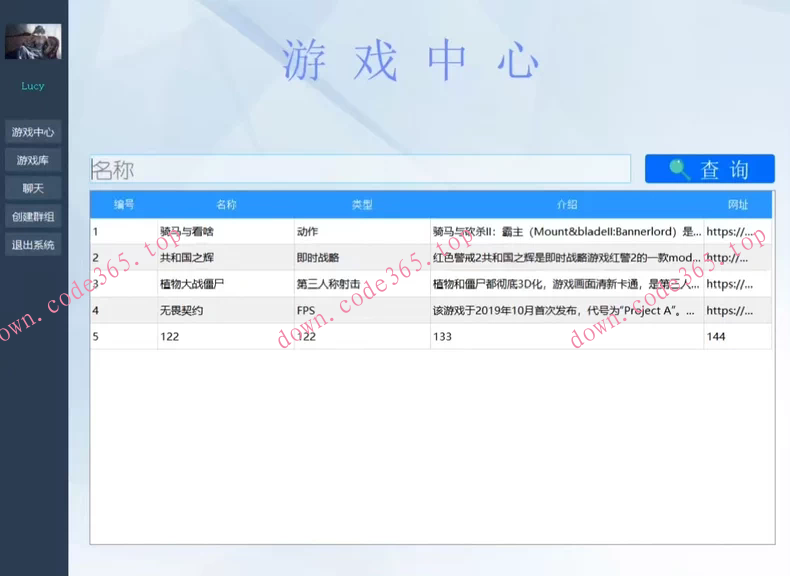Click the 红色警戒2共和国之辉 description cell
790x576 pixels.
click(x=567, y=258)
